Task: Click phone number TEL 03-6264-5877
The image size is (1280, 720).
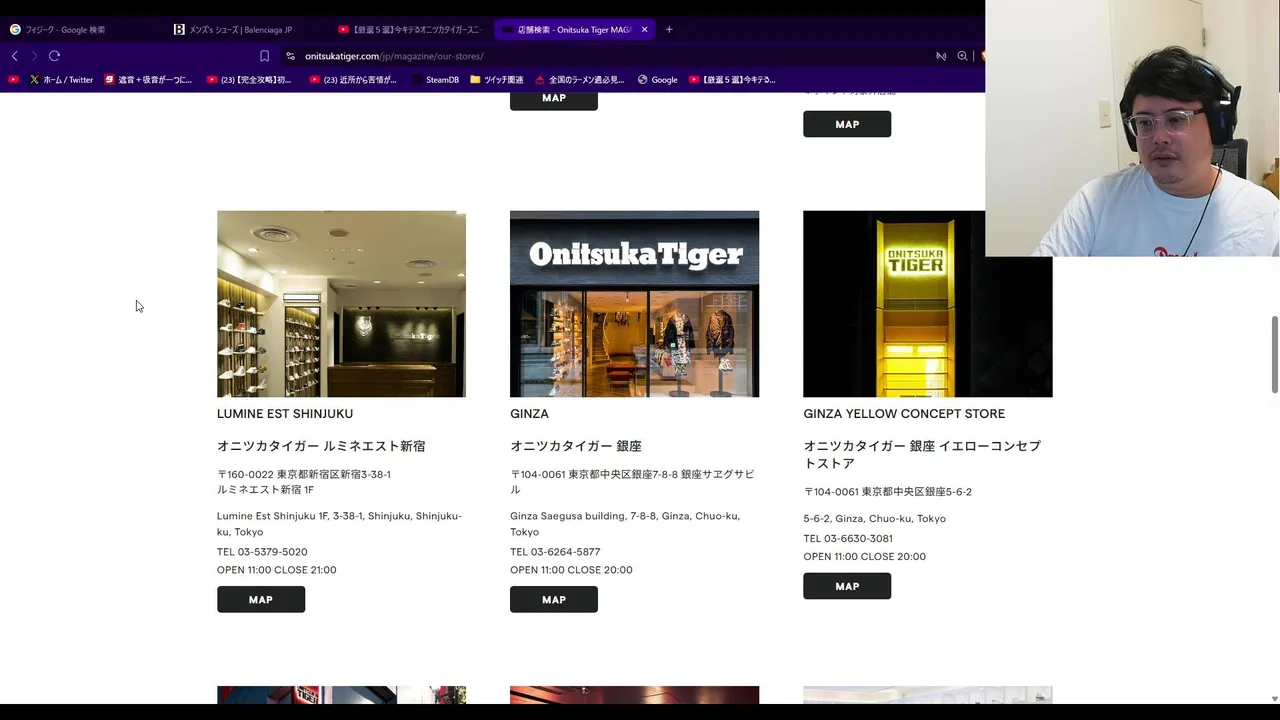Action: [x=555, y=552]
